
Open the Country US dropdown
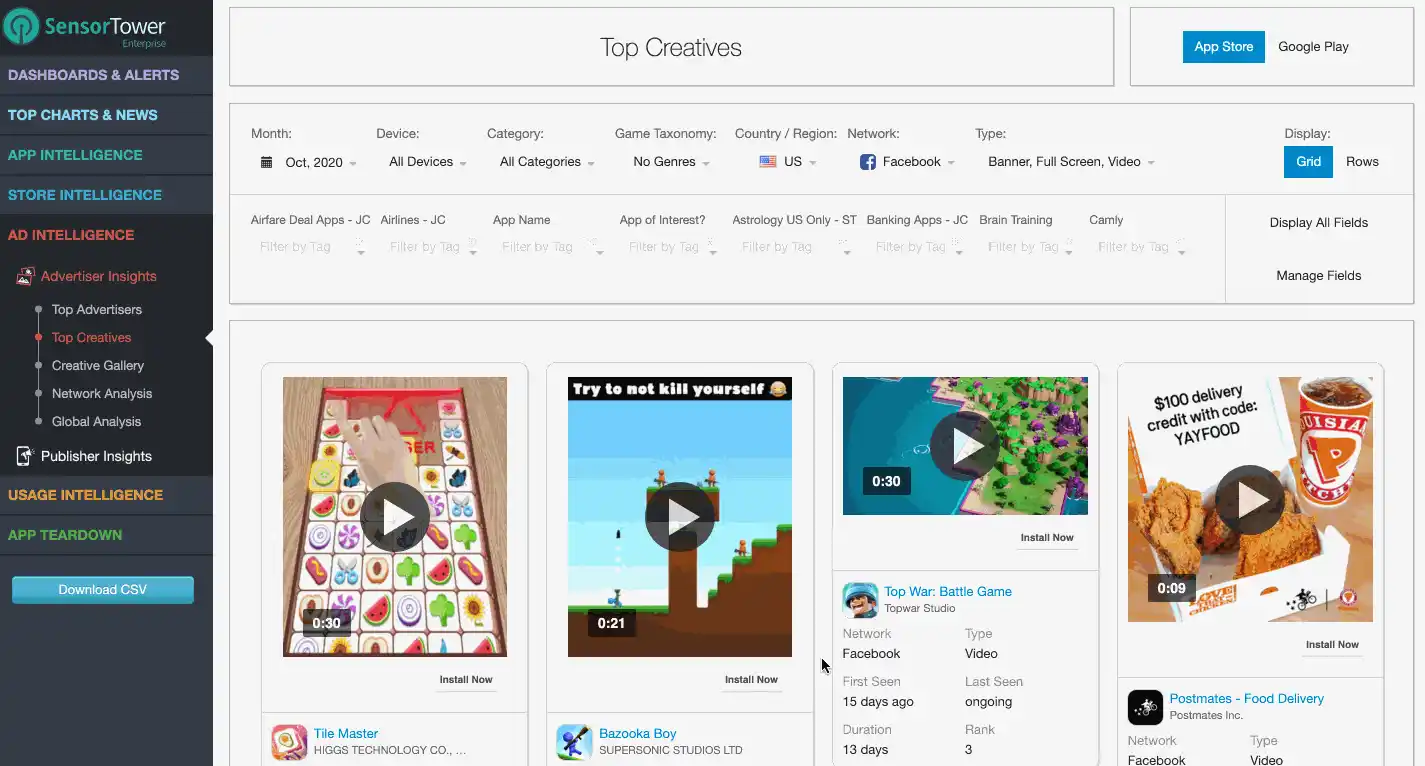coord(788,162)
